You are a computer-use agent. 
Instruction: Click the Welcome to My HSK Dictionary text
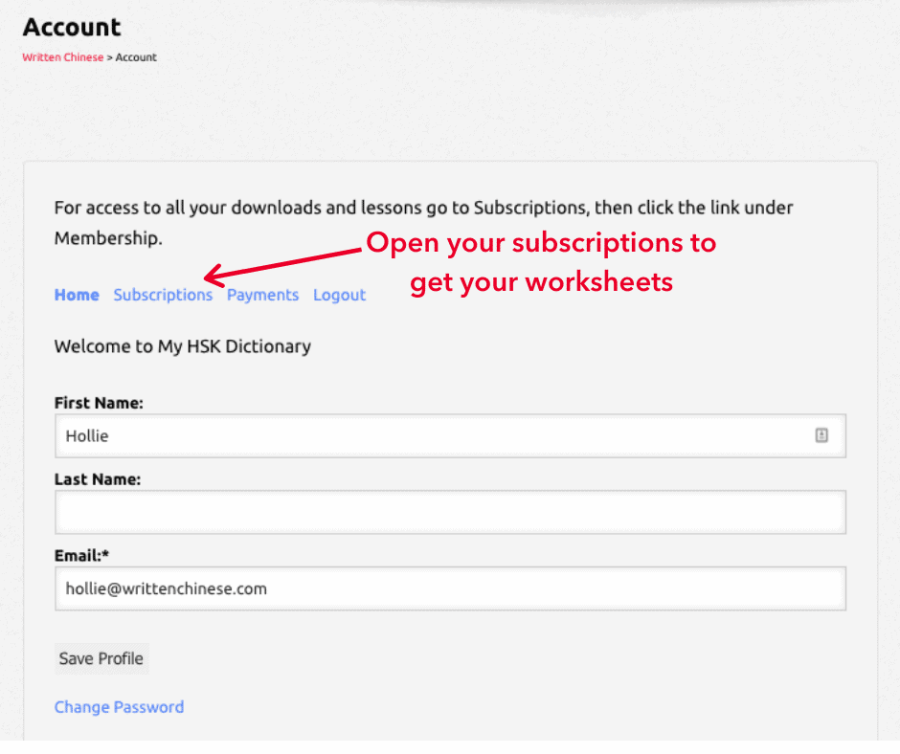(182, 347)
